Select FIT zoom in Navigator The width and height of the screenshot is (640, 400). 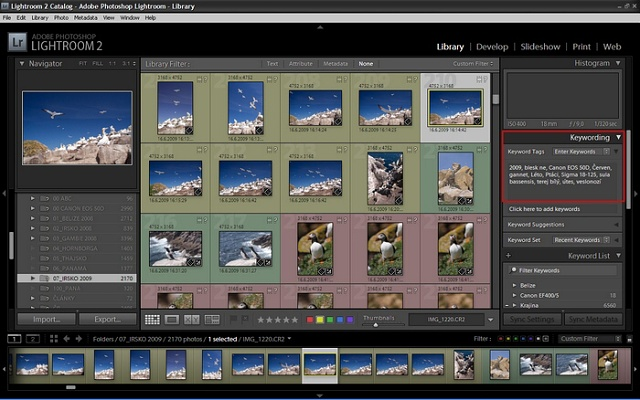click(x=83, y=64)
